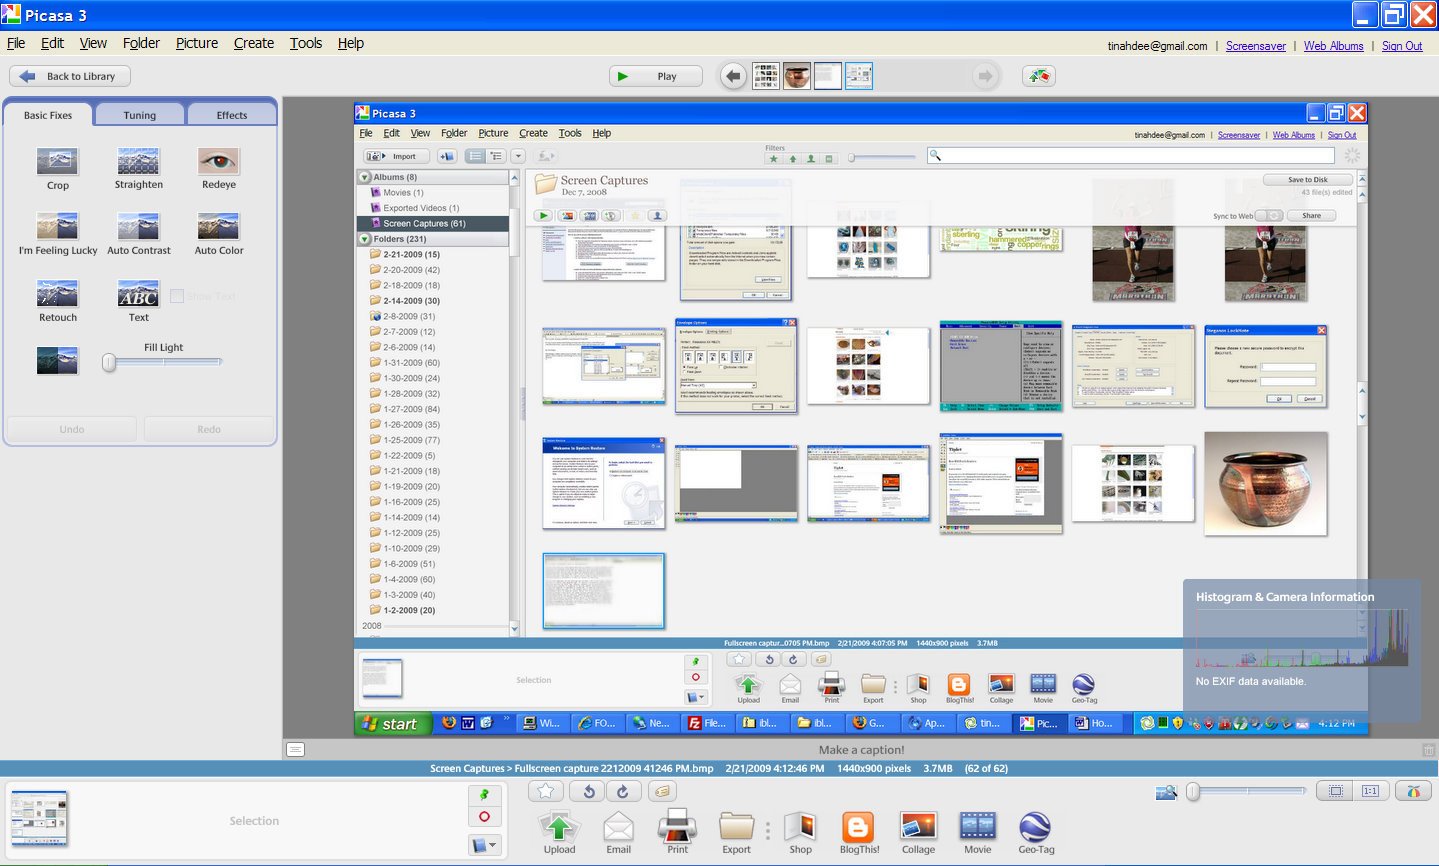Select the pottery bowl thumbnail in filmstrip
This screenshot has width=1439, height=866.
tap(796, 76)
